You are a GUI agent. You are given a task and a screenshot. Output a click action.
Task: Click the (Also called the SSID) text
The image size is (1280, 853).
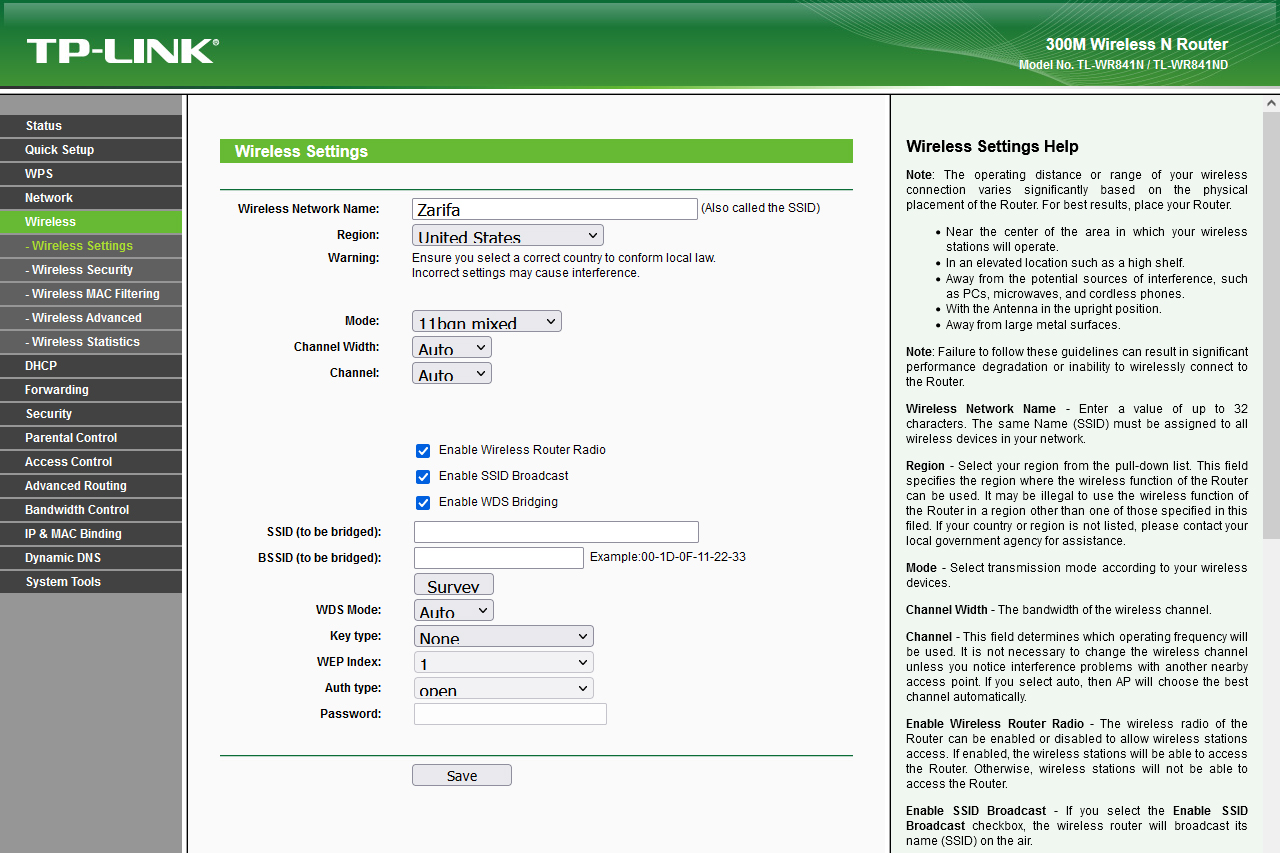coord(760,208)
